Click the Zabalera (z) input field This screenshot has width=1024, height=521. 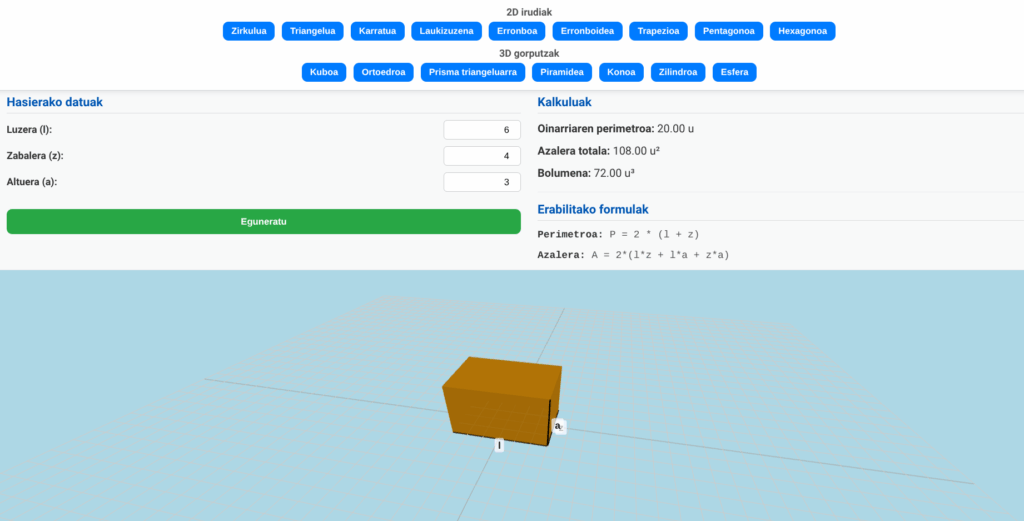tap(482, 156)
